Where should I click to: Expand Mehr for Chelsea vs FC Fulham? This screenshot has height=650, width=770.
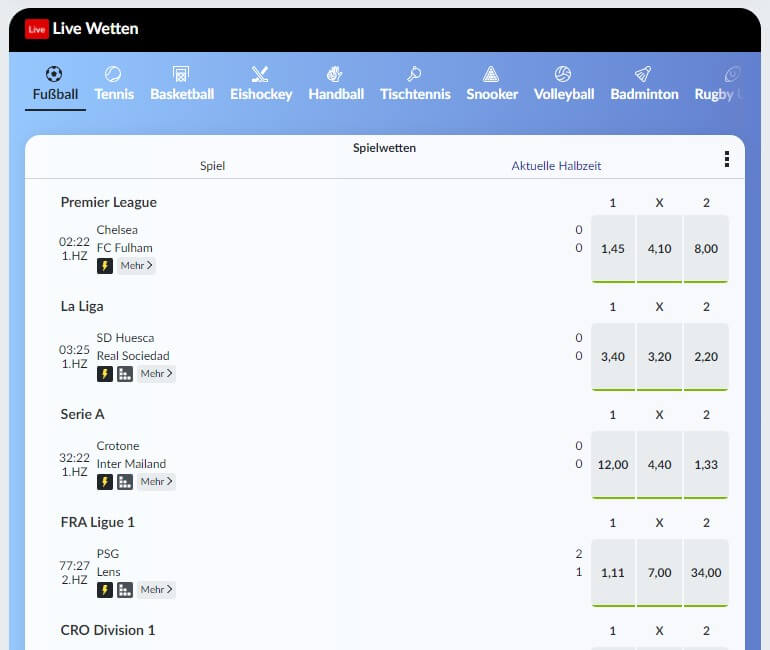click(137, 266)
